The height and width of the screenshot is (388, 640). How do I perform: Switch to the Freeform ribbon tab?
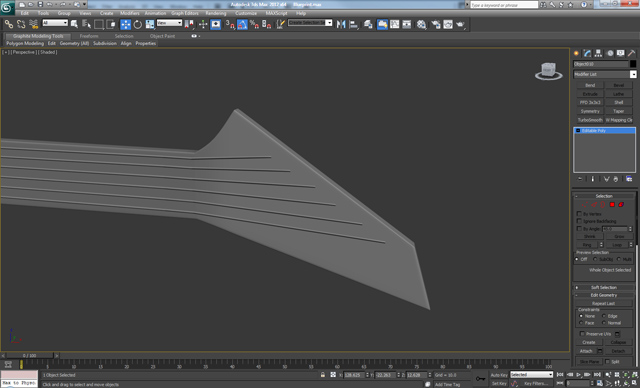pyautogui.click(x=89, y=36)
